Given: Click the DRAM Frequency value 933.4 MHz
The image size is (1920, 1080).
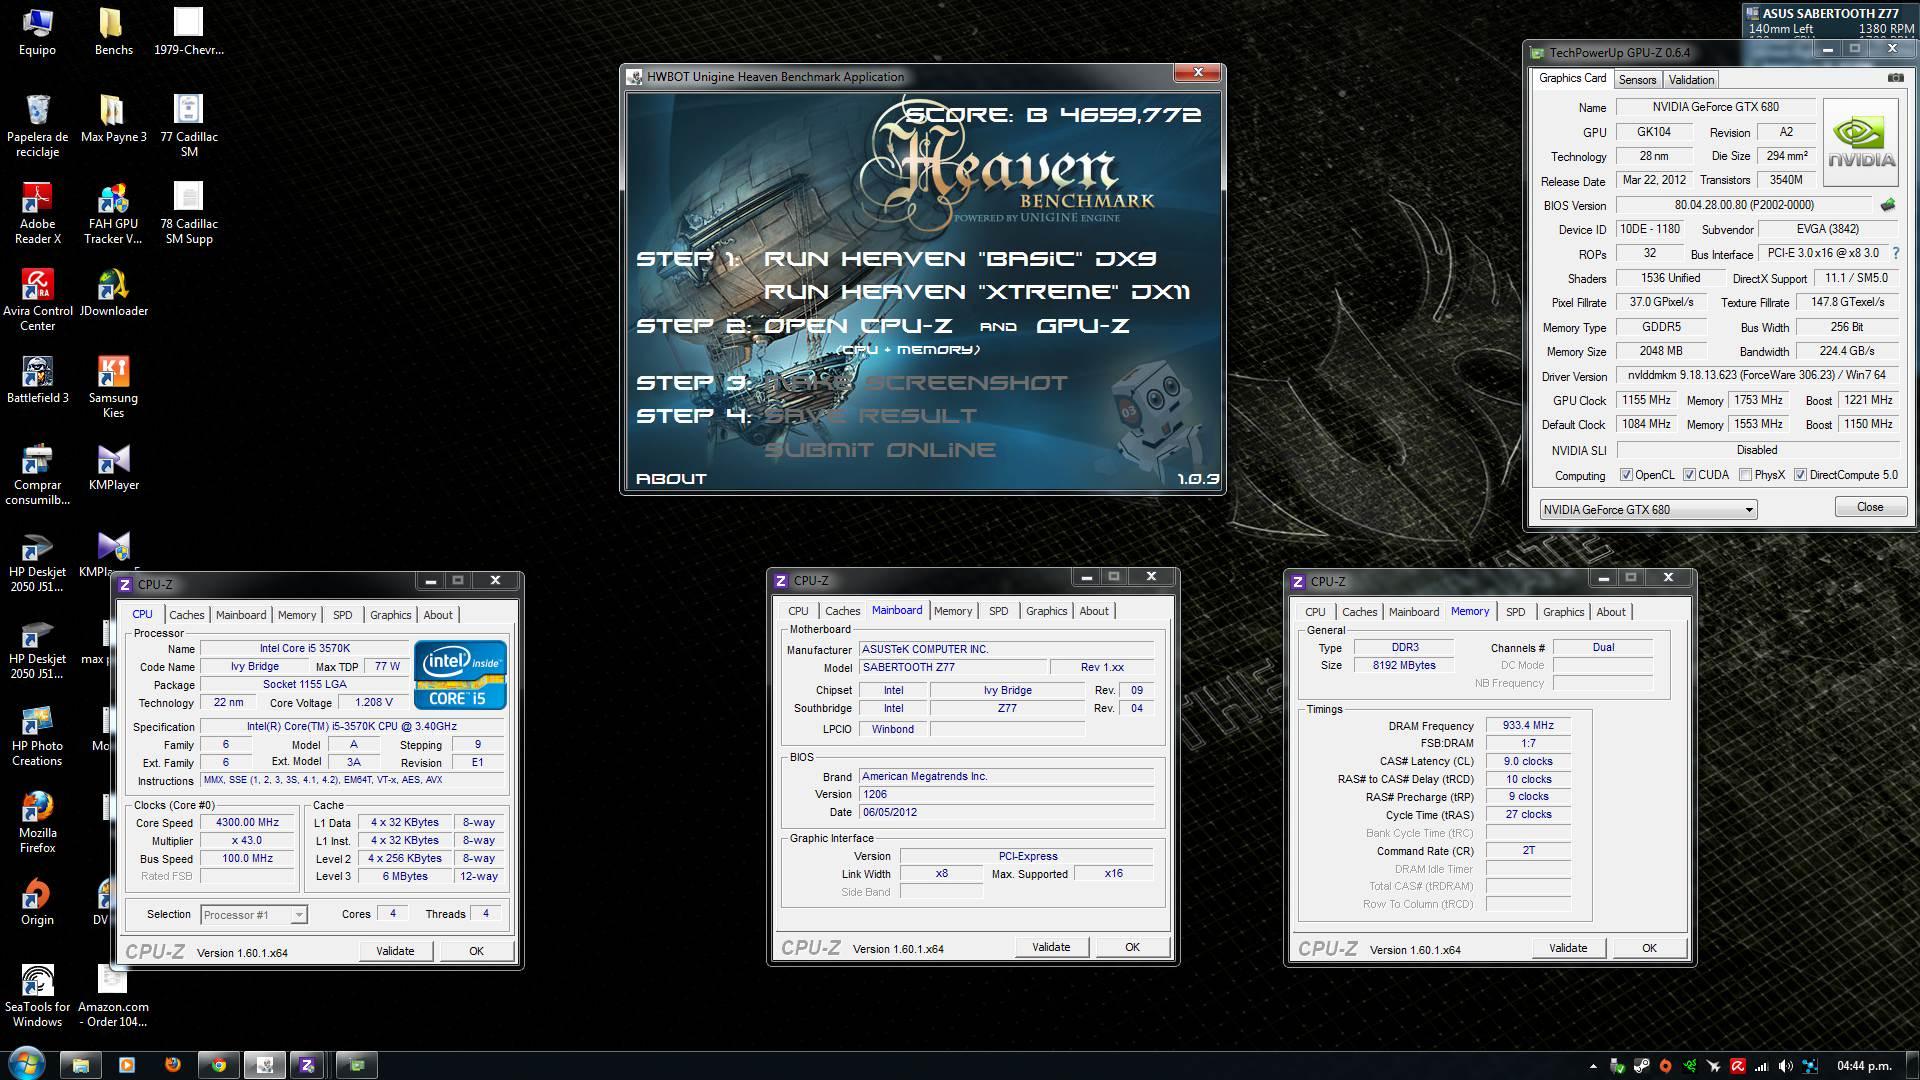Looking at the screenshot, I should coord(1528,726).
